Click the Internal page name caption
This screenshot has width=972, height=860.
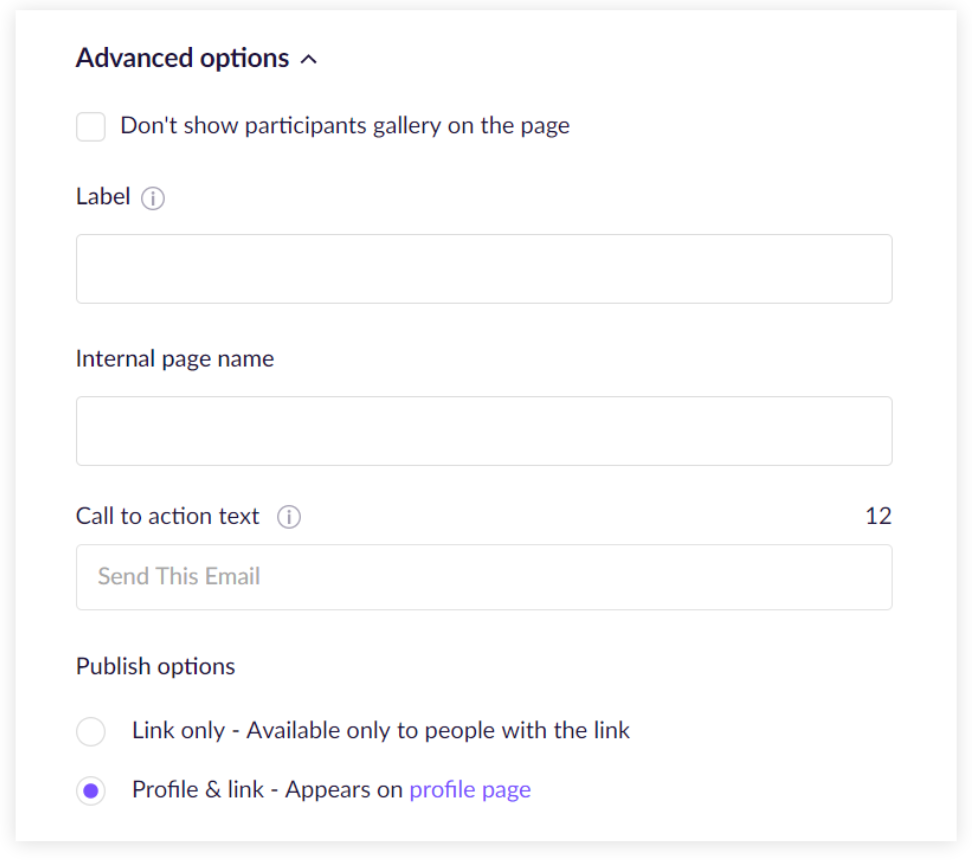click(x=175, y=359)
